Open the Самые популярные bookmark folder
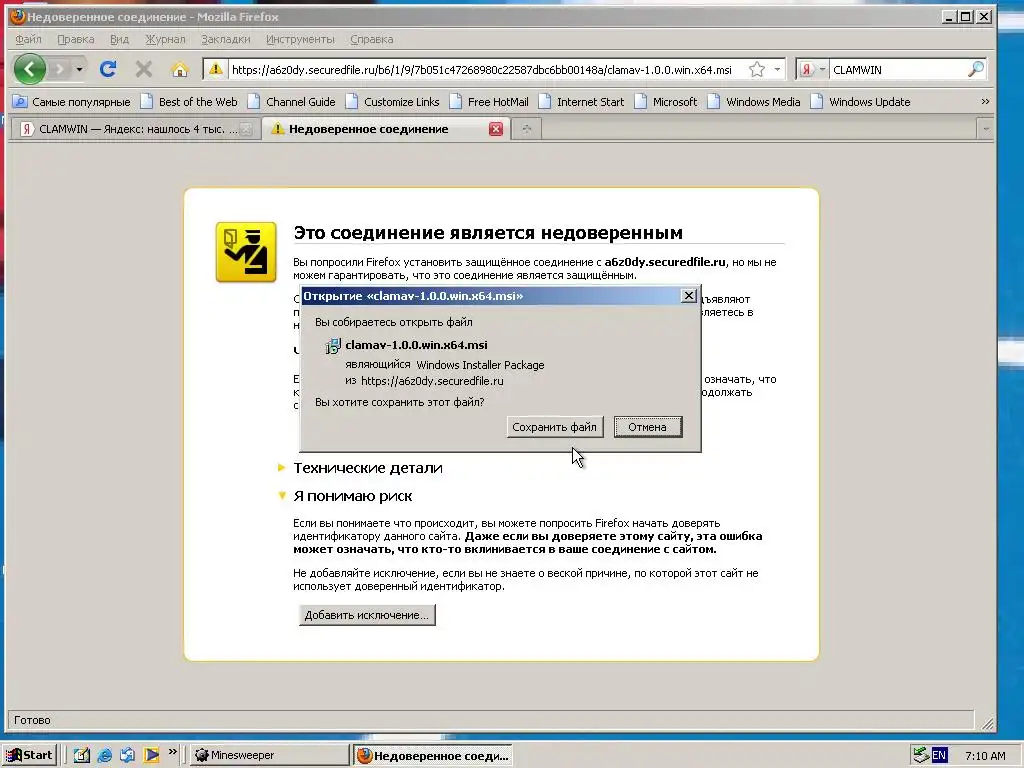This screenshot has height=768, width=1024. pos(72,102)
